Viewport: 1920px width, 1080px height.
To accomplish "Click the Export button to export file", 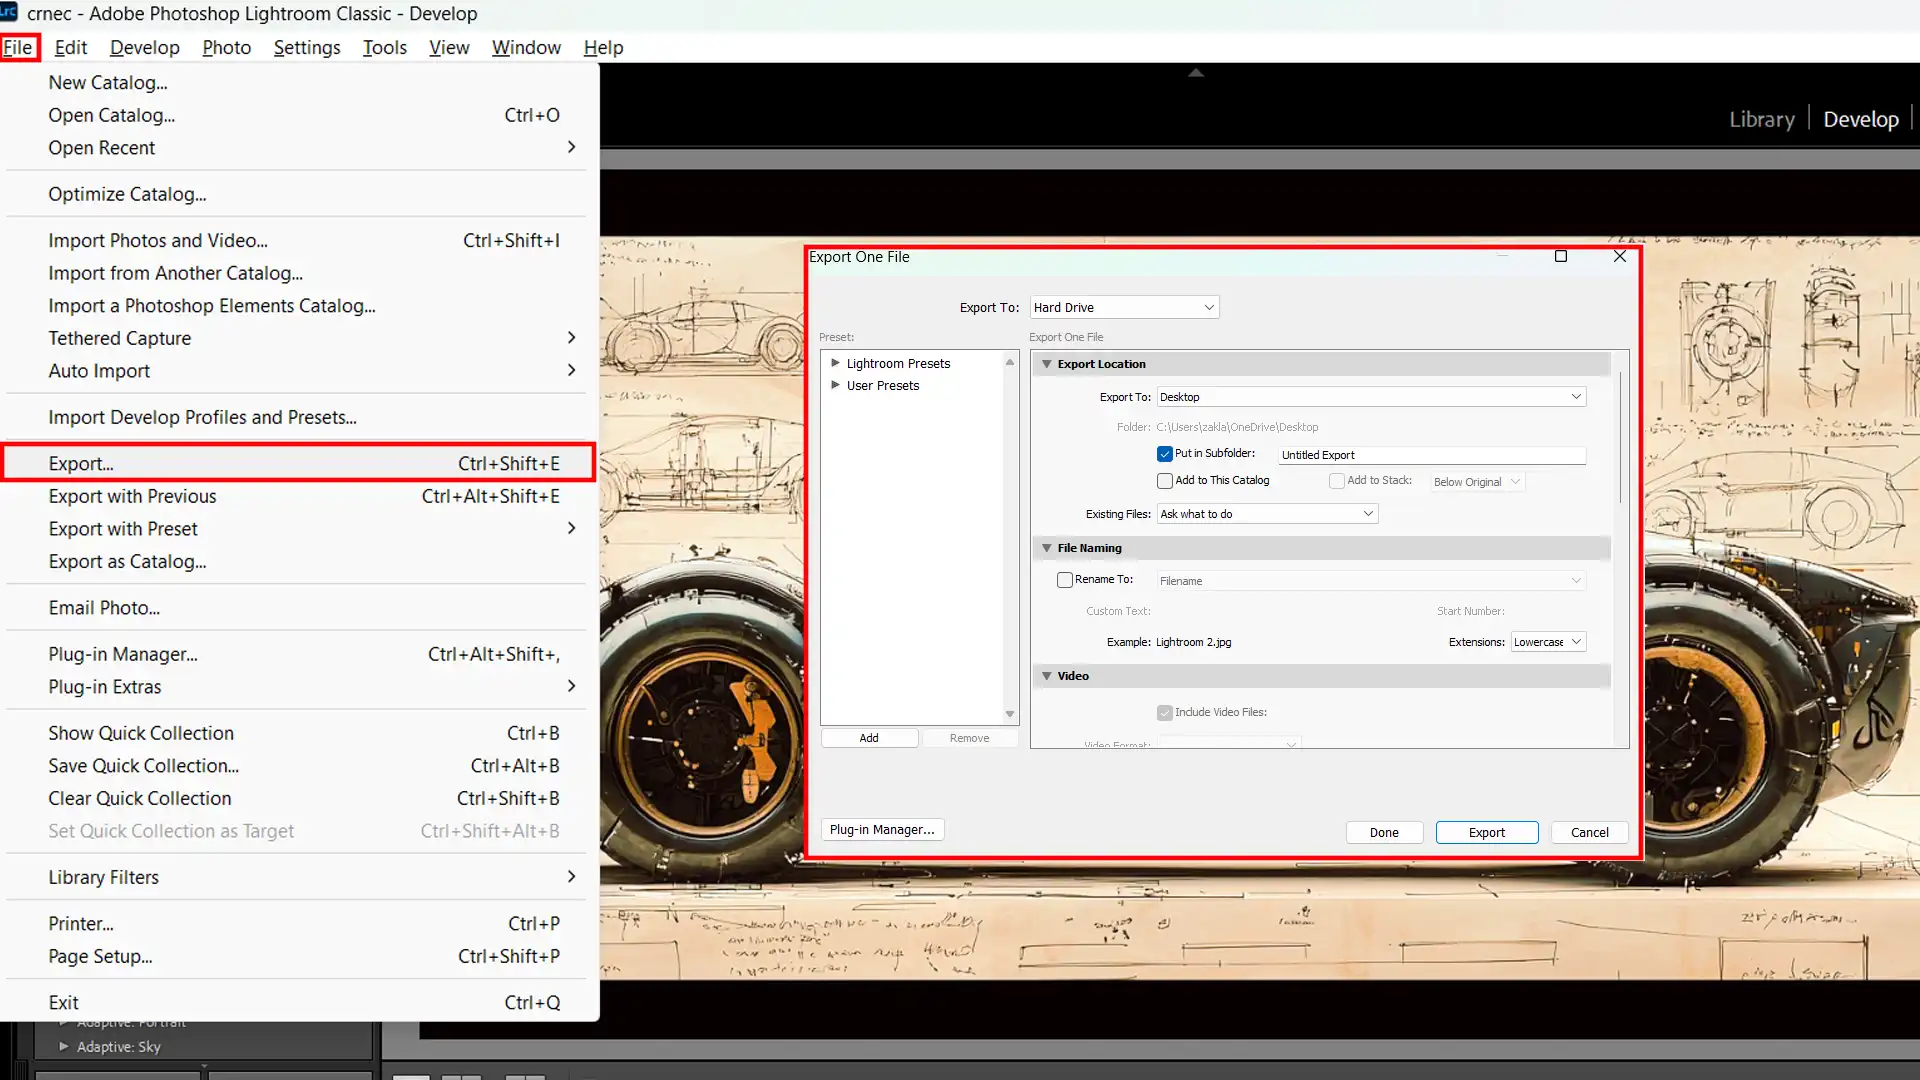I will (1486, 831).
